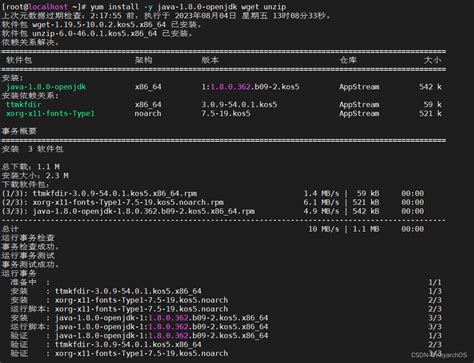474x363 pixels.
Task: Click the 软件包 column header
Action: click(19, 60)
